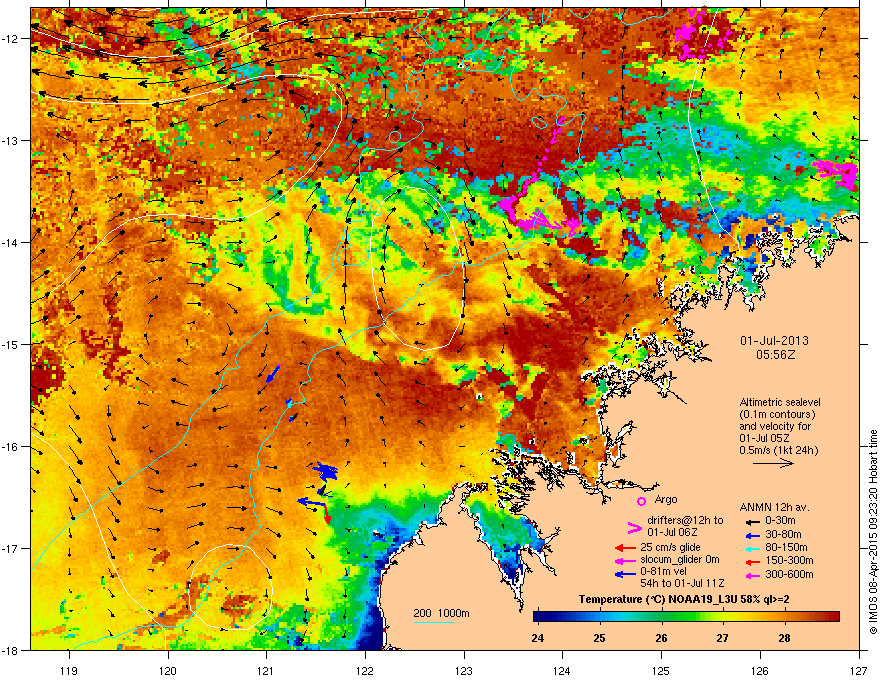Click latitude axis label -18
The image size is (880, 680).
pyautogui.click(x=10, y=650)
